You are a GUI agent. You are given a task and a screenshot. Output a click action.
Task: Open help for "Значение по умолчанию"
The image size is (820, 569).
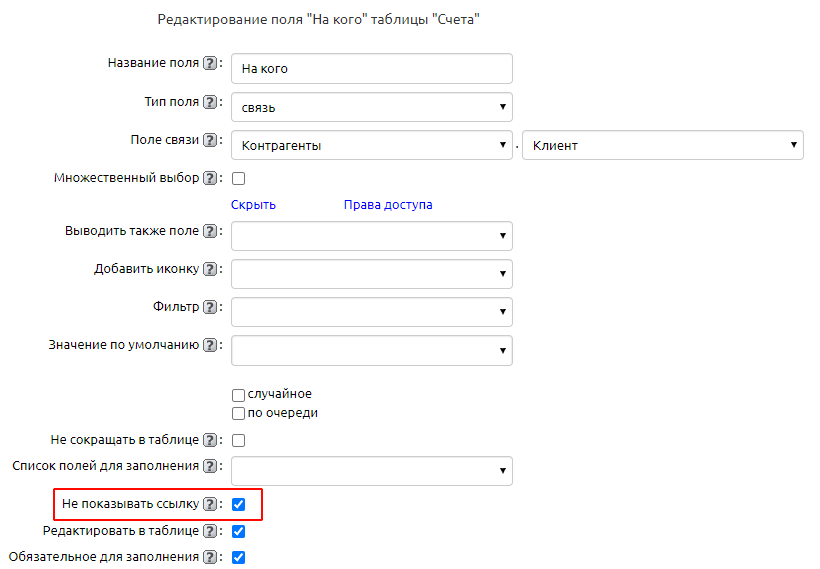tap(210, 345)
